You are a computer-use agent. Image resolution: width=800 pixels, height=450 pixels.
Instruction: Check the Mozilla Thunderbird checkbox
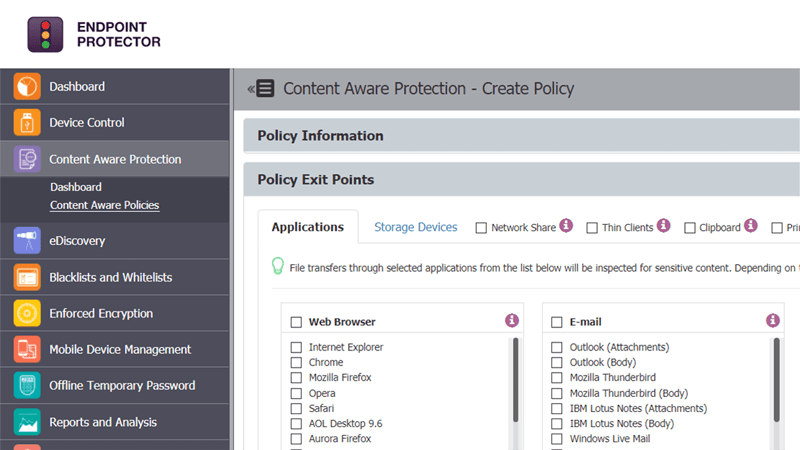tap(557, 378)
